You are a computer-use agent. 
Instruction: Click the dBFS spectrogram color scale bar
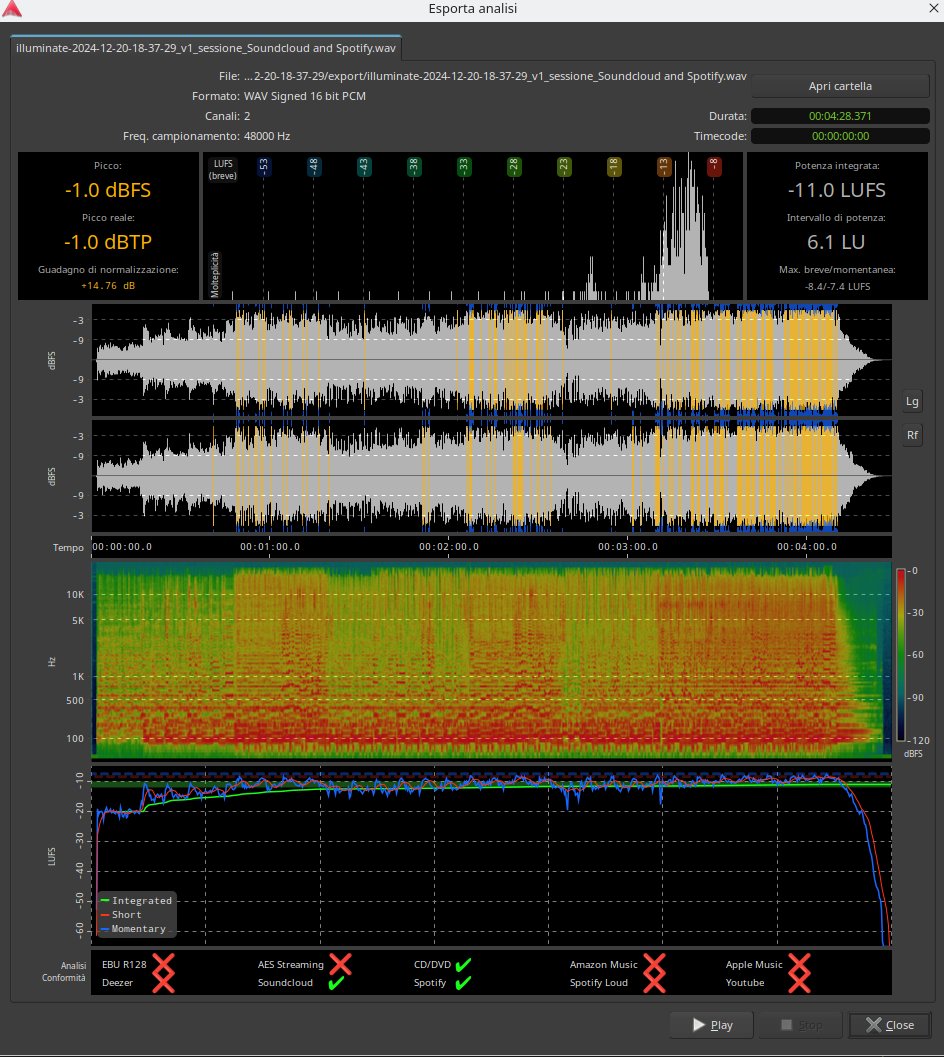click(x=900, y=655)
